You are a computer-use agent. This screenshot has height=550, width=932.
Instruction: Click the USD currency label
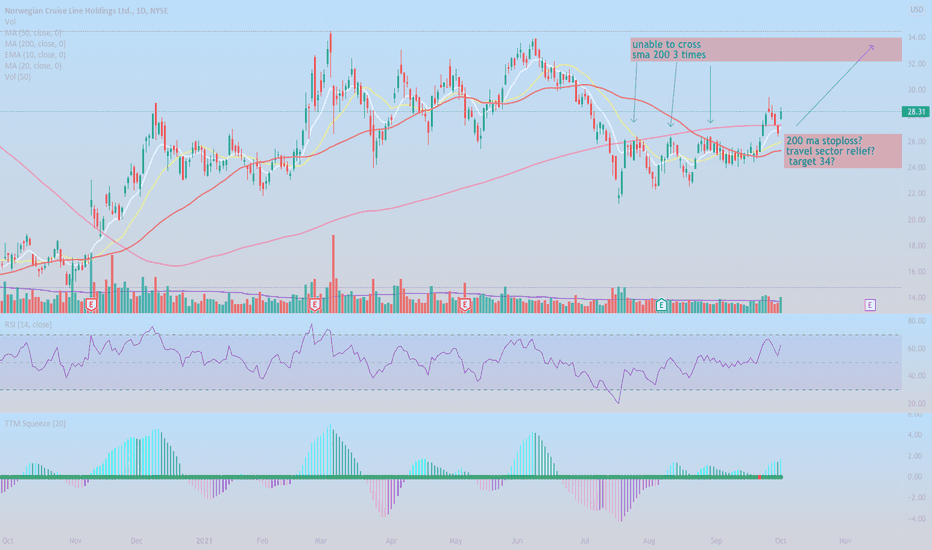pos(917,10)
